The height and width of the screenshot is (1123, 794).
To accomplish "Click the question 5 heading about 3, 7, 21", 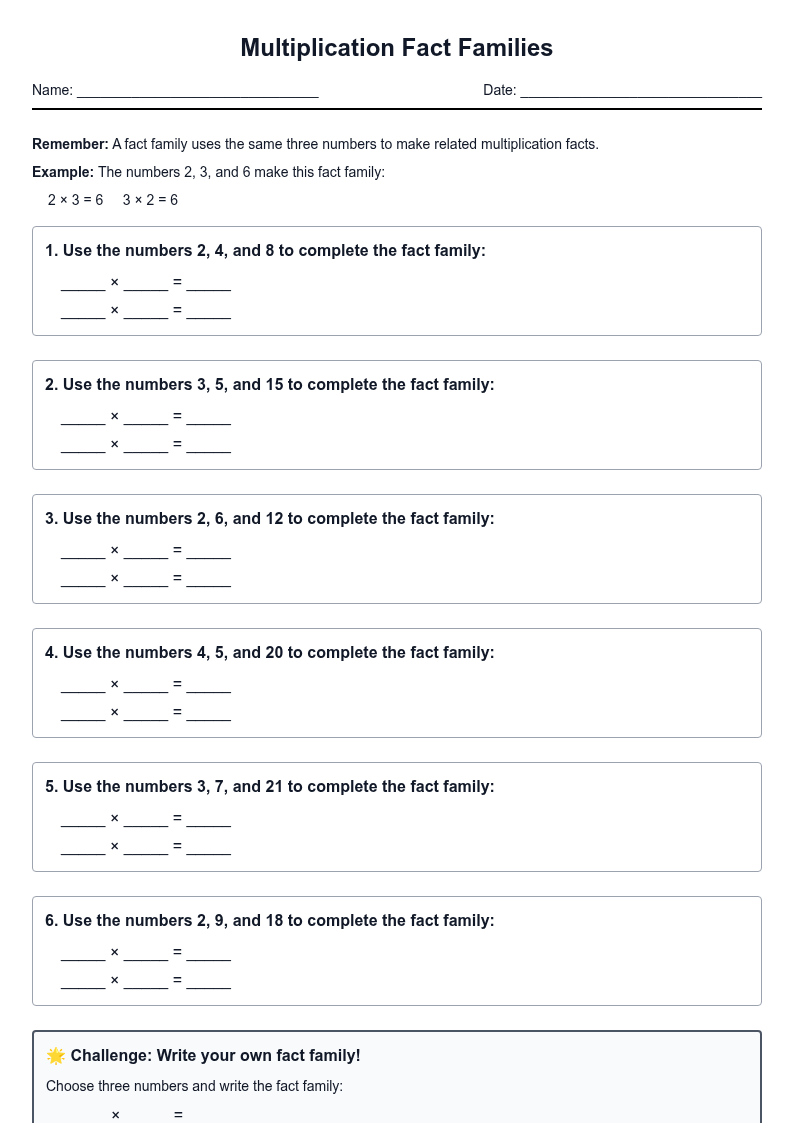I will tap(269, 786).
